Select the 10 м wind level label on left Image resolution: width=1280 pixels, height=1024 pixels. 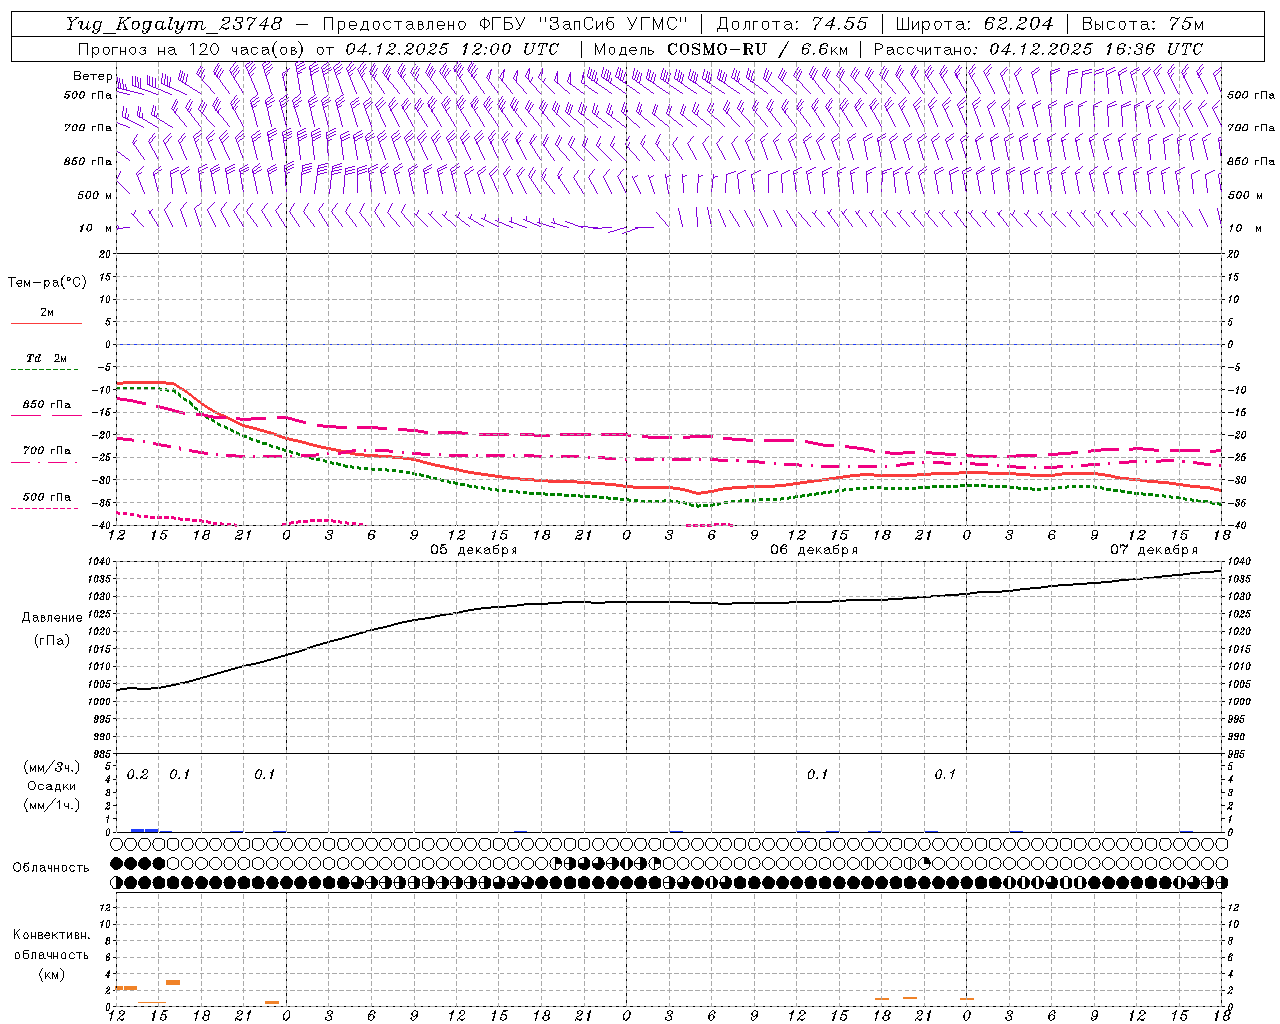pyautogui.click(x=95, y=228)
